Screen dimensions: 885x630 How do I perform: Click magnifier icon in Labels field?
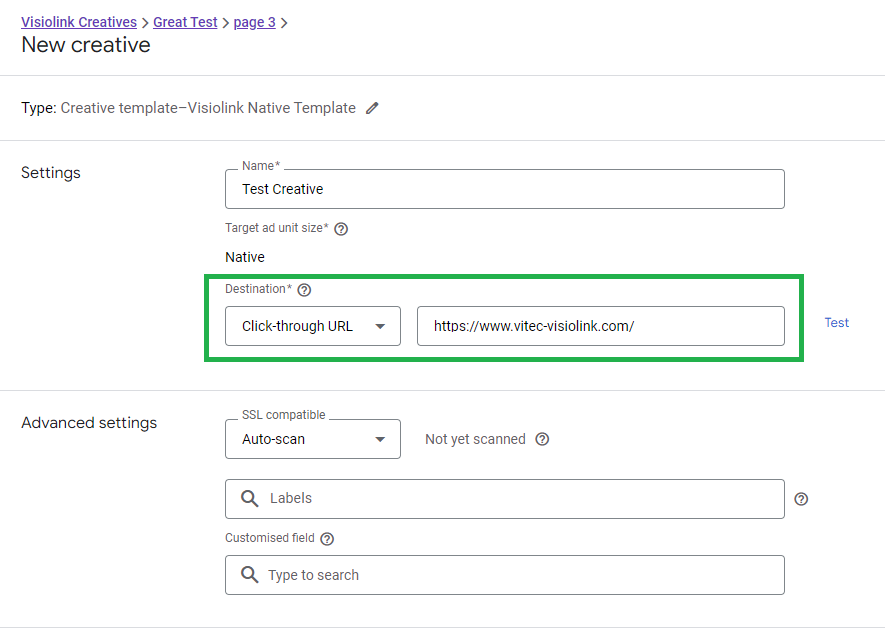coord(249,498)
